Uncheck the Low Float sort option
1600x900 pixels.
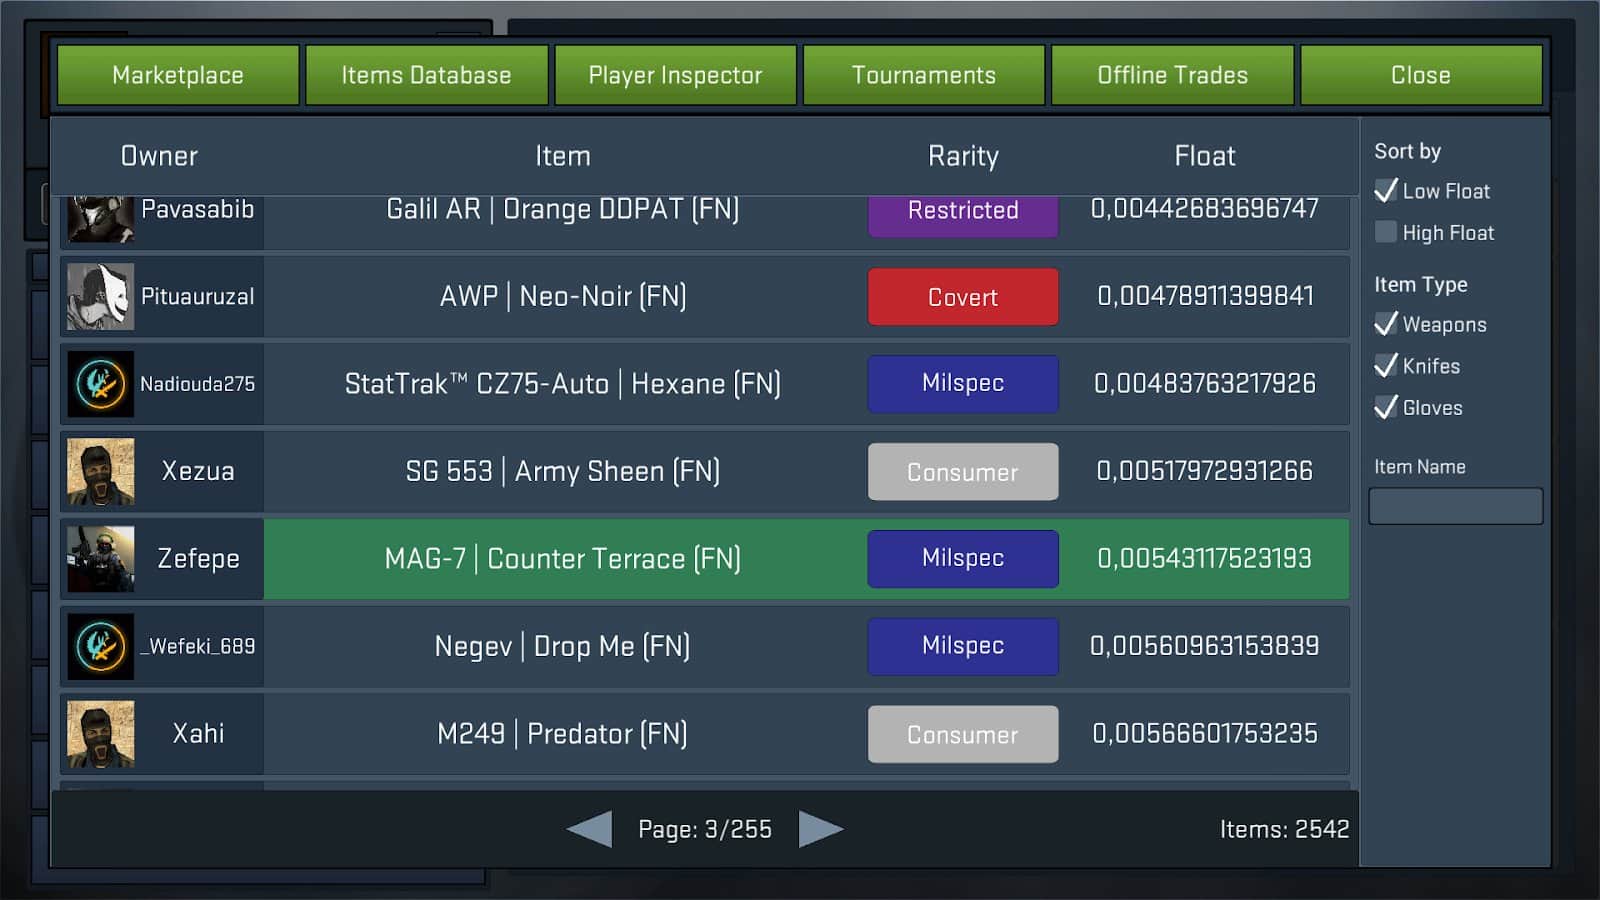1386,191
